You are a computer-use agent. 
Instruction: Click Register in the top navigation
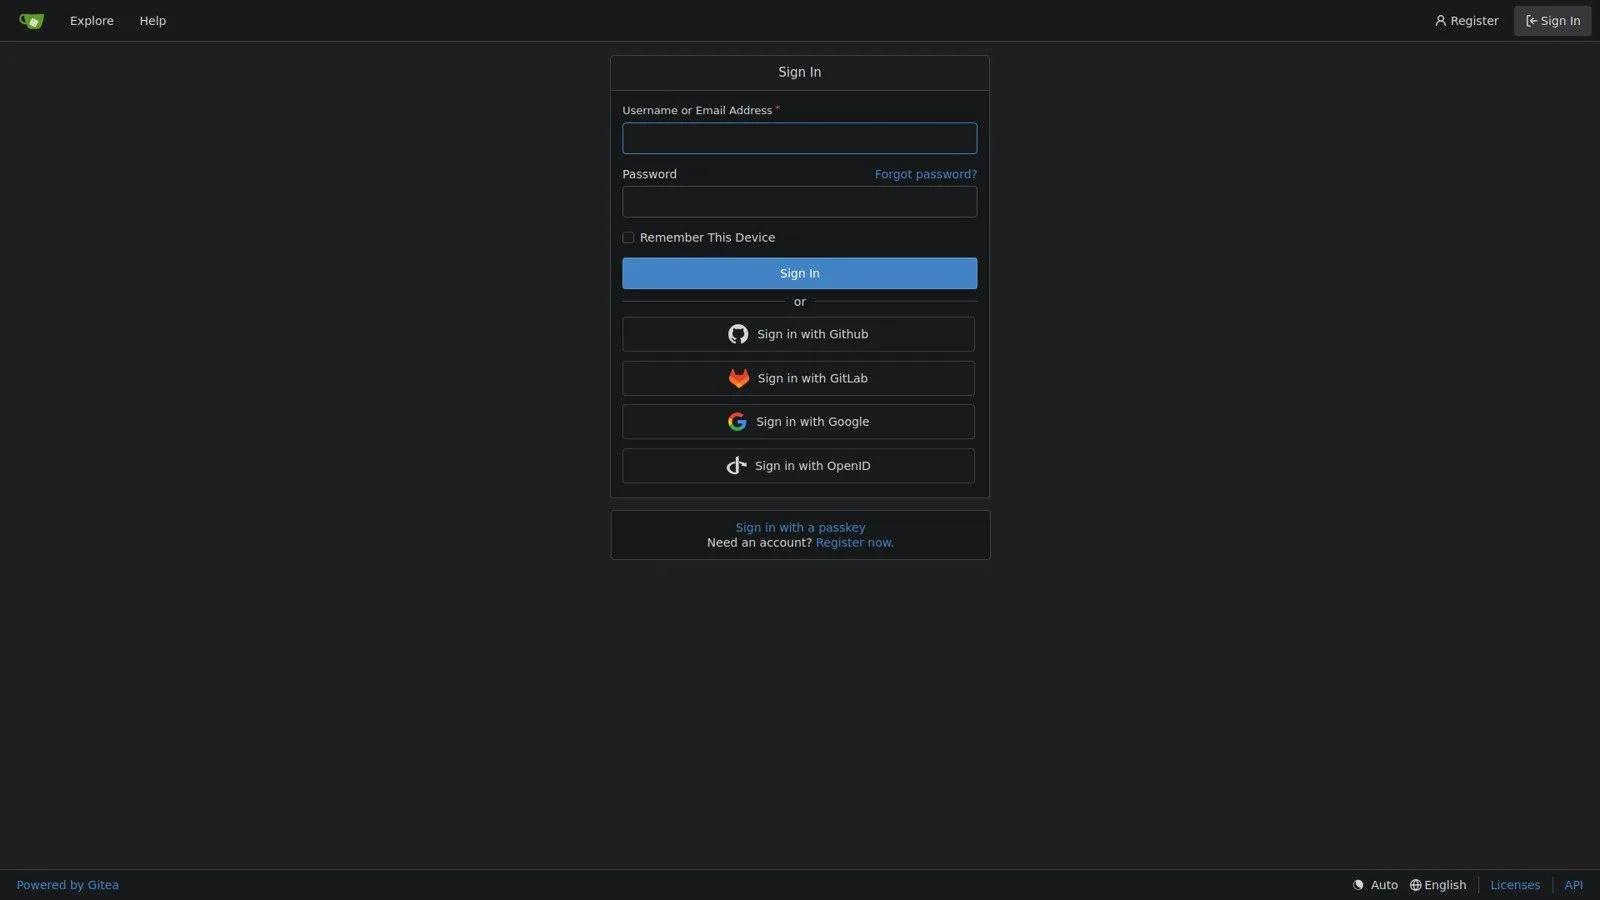(x=1467, y=21)
